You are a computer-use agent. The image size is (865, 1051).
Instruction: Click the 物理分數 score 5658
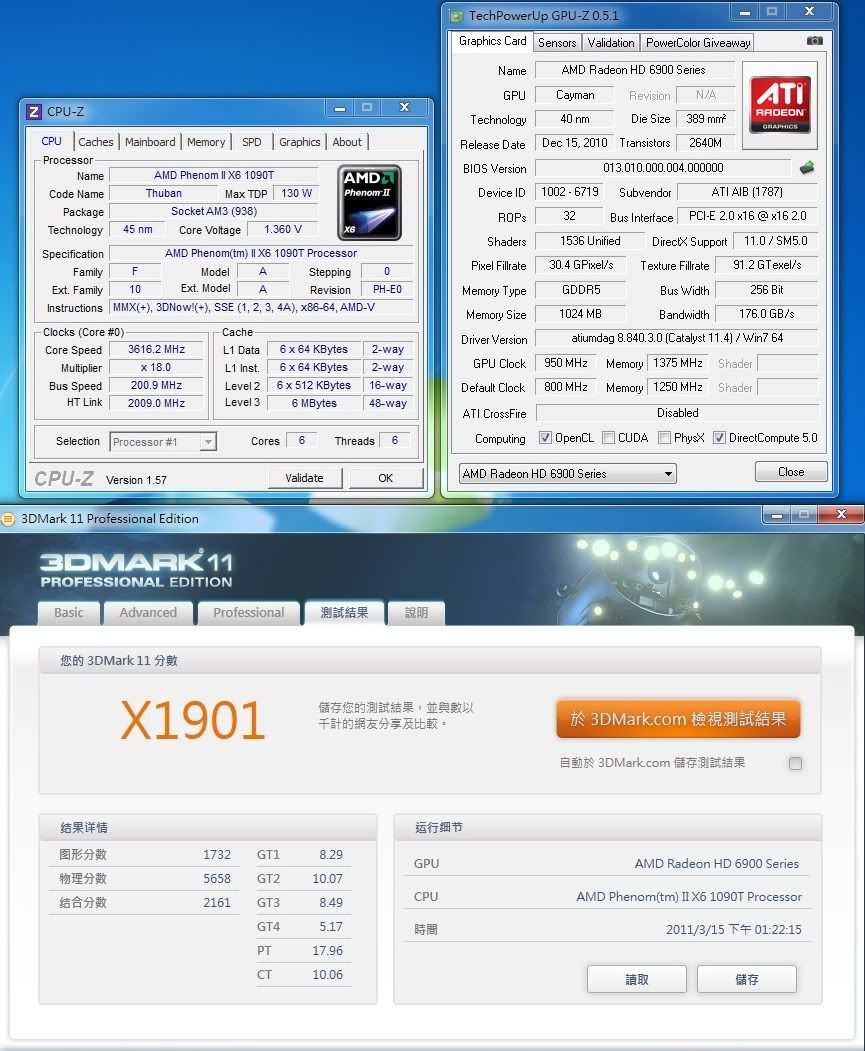[216, 879]
